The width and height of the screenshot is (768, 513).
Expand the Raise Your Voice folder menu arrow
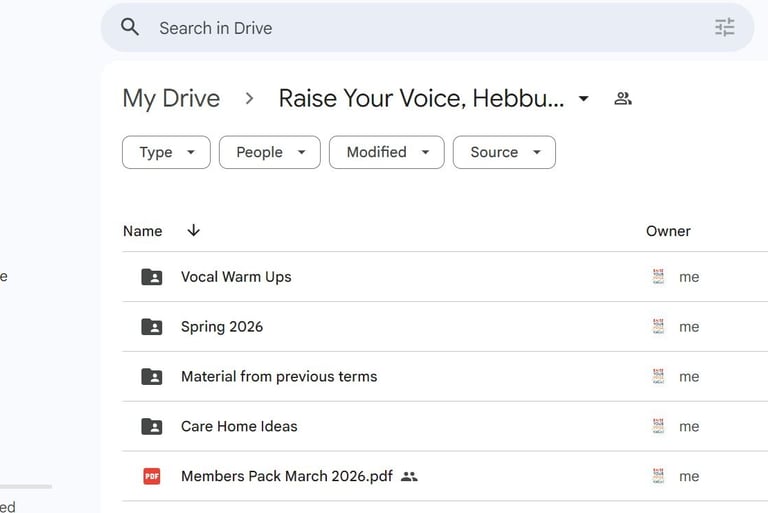pos(583,98)
